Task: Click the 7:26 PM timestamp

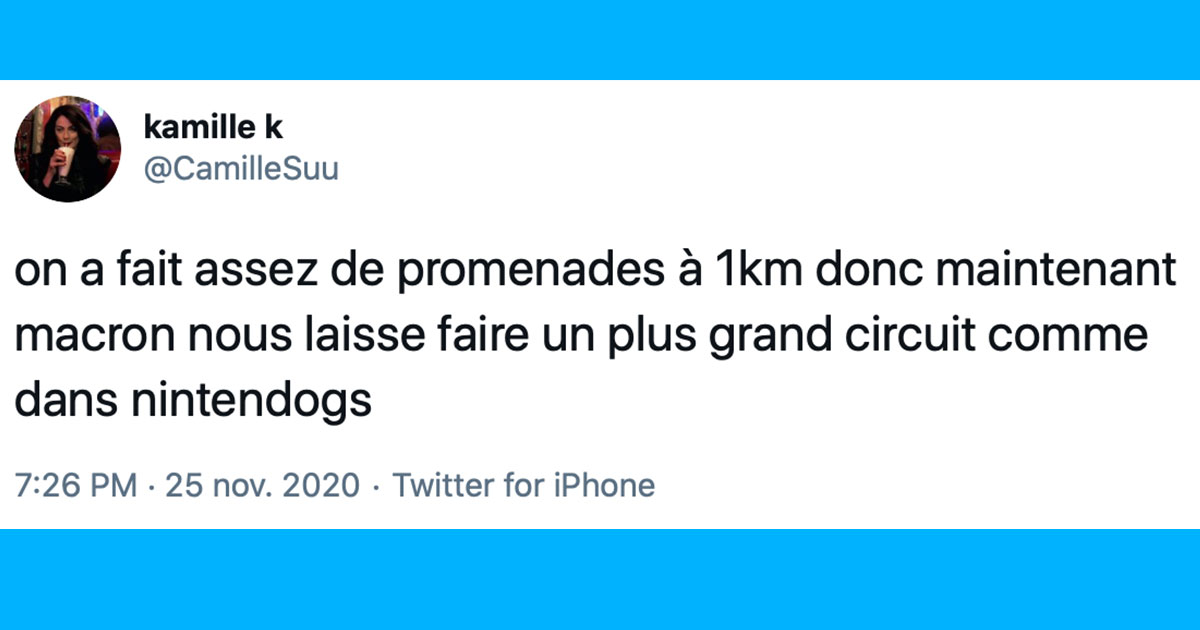Action: [x=76, y=486]
